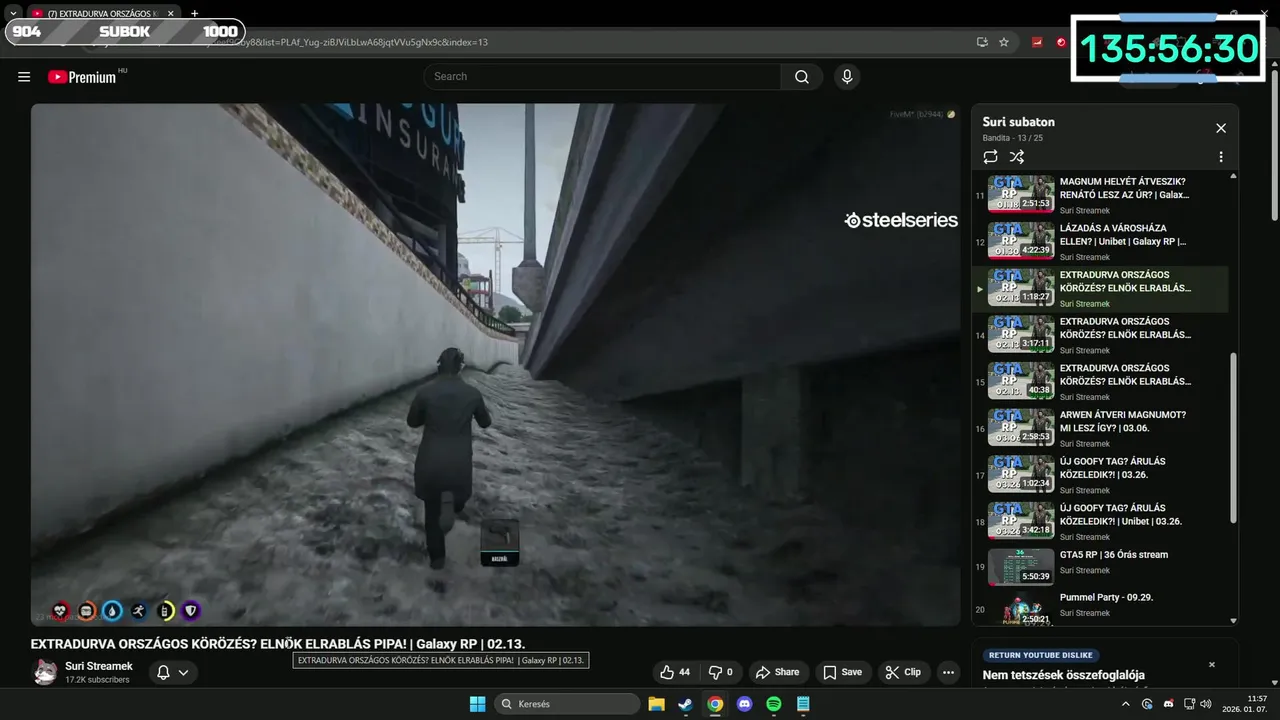Screen dimensions: 1280x720
Task: Share this video
Action: (x=777, y=672)
